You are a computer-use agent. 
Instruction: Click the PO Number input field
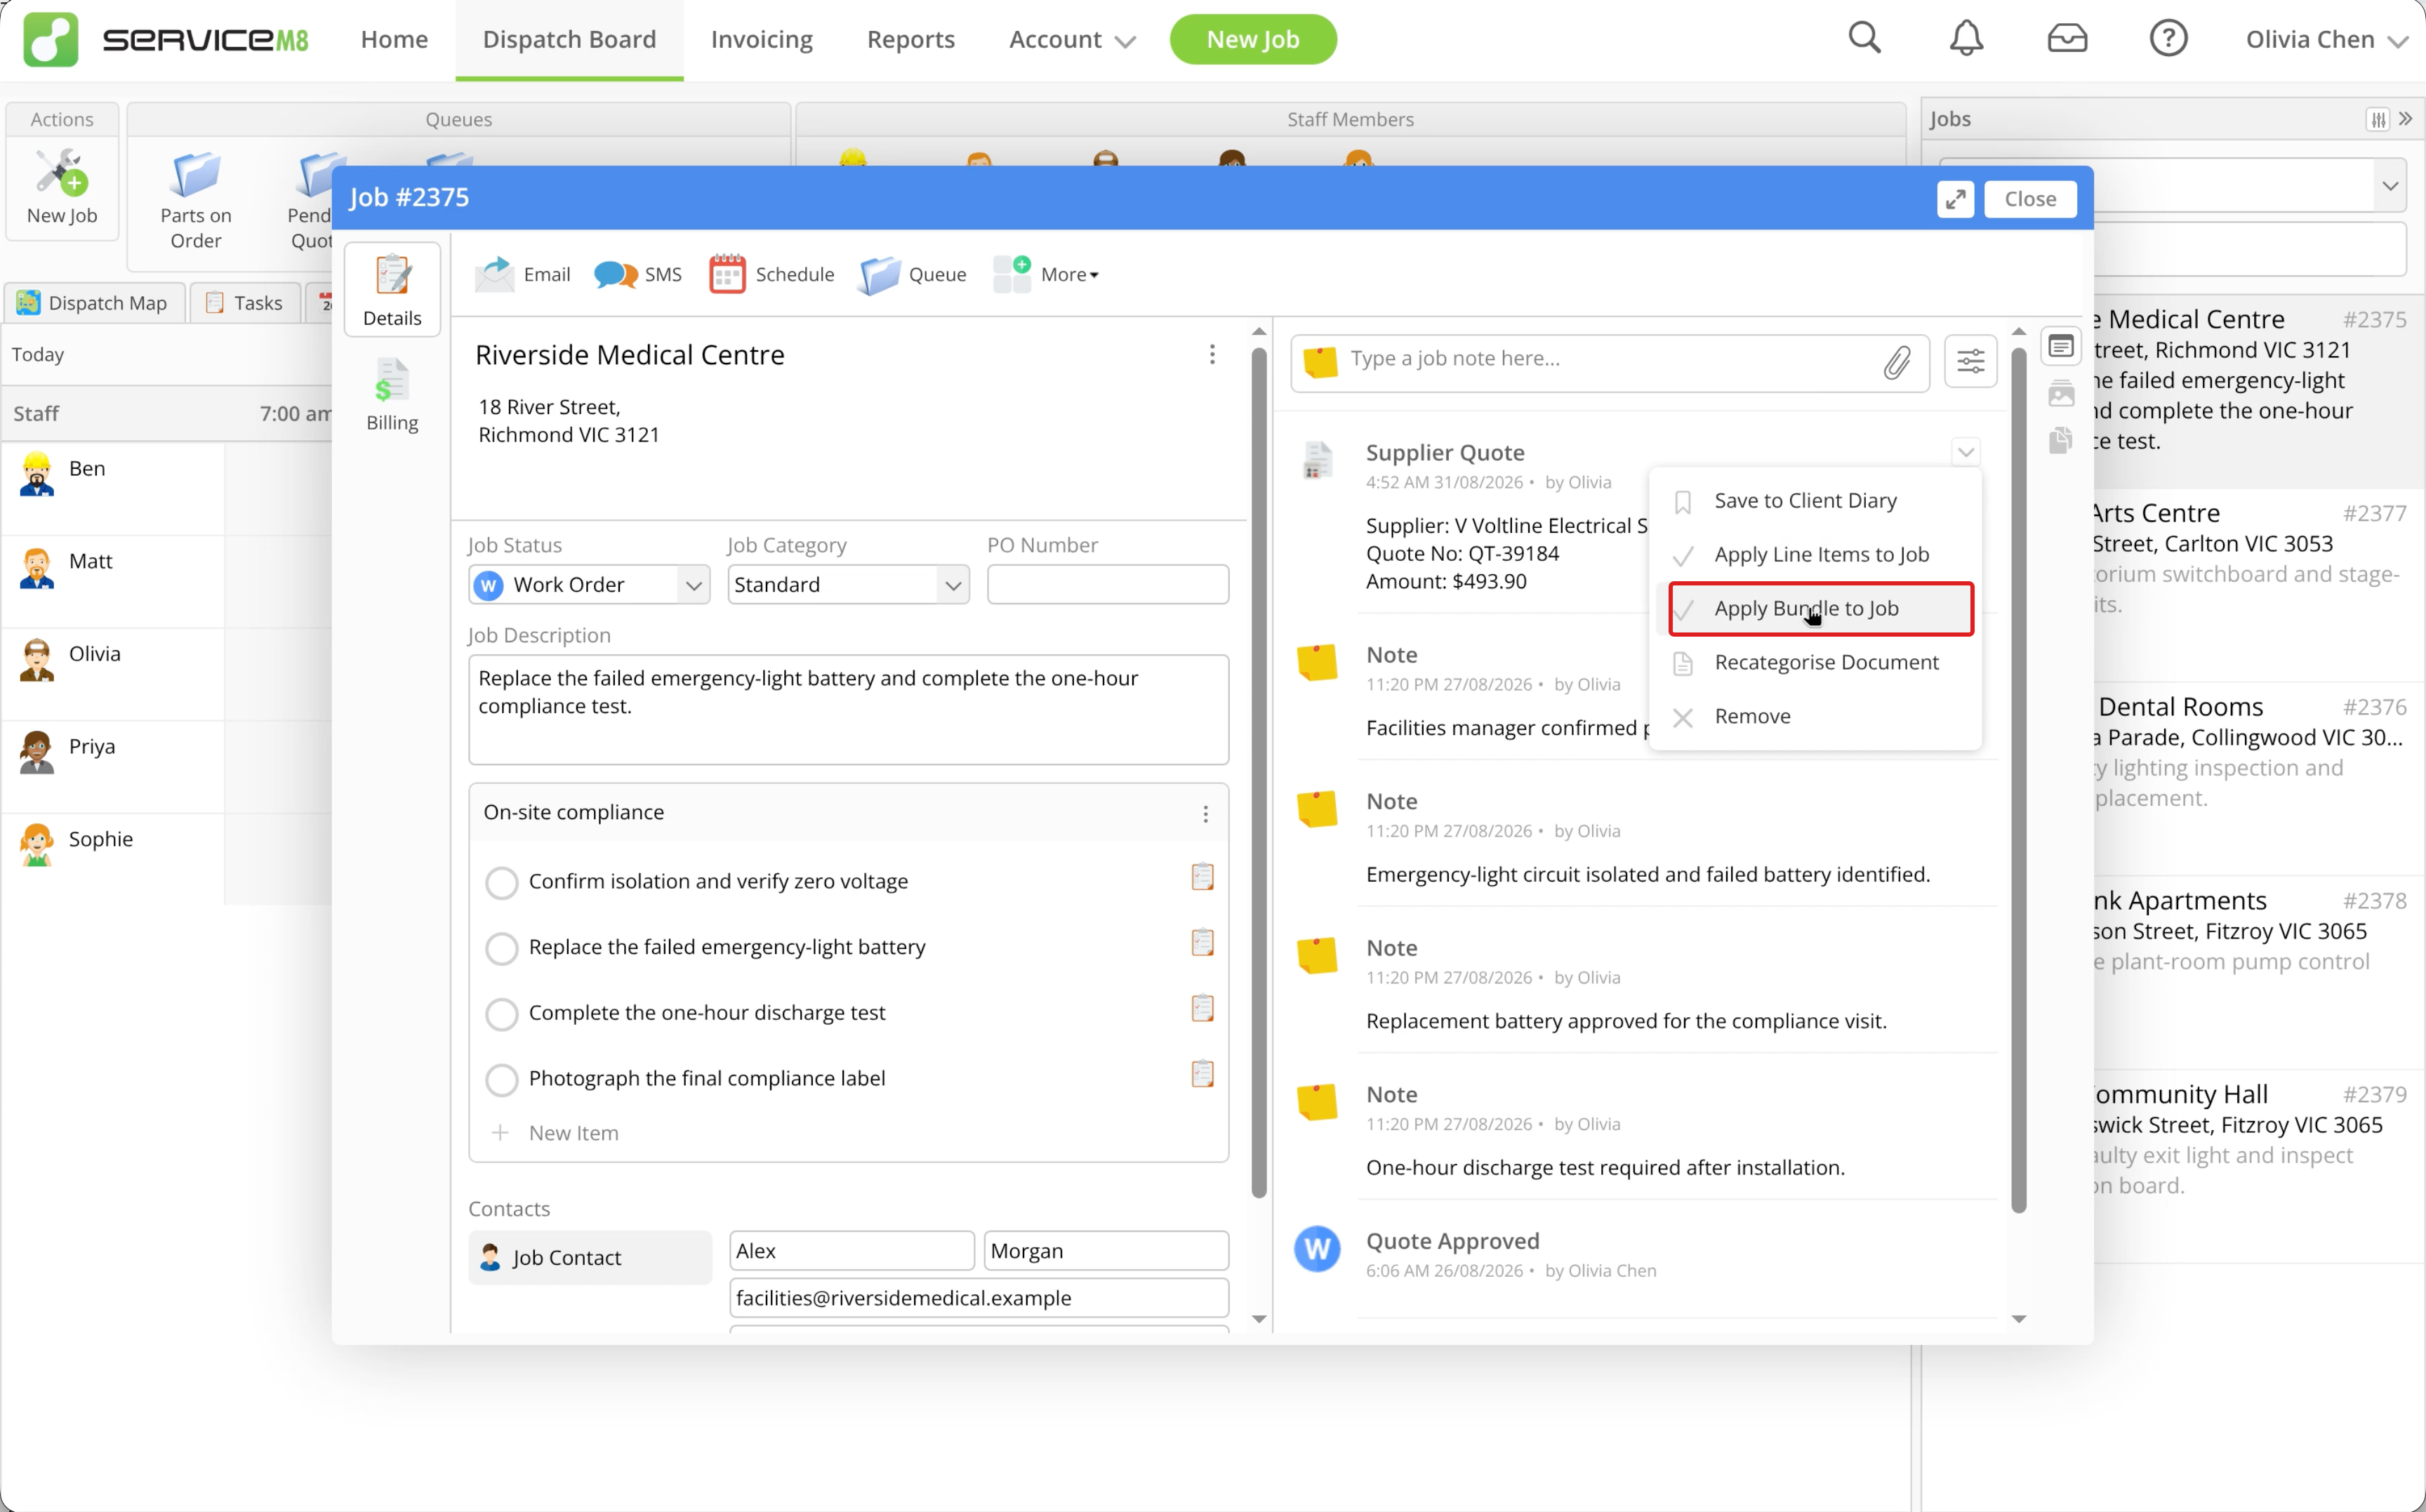click(1107, 585)
